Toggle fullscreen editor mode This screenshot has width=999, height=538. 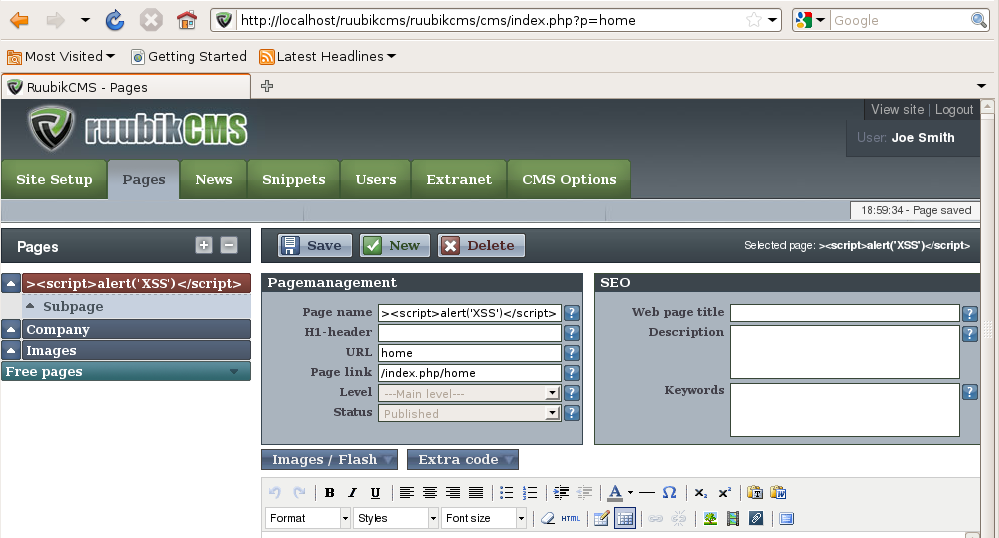click(x=787, y=518)
